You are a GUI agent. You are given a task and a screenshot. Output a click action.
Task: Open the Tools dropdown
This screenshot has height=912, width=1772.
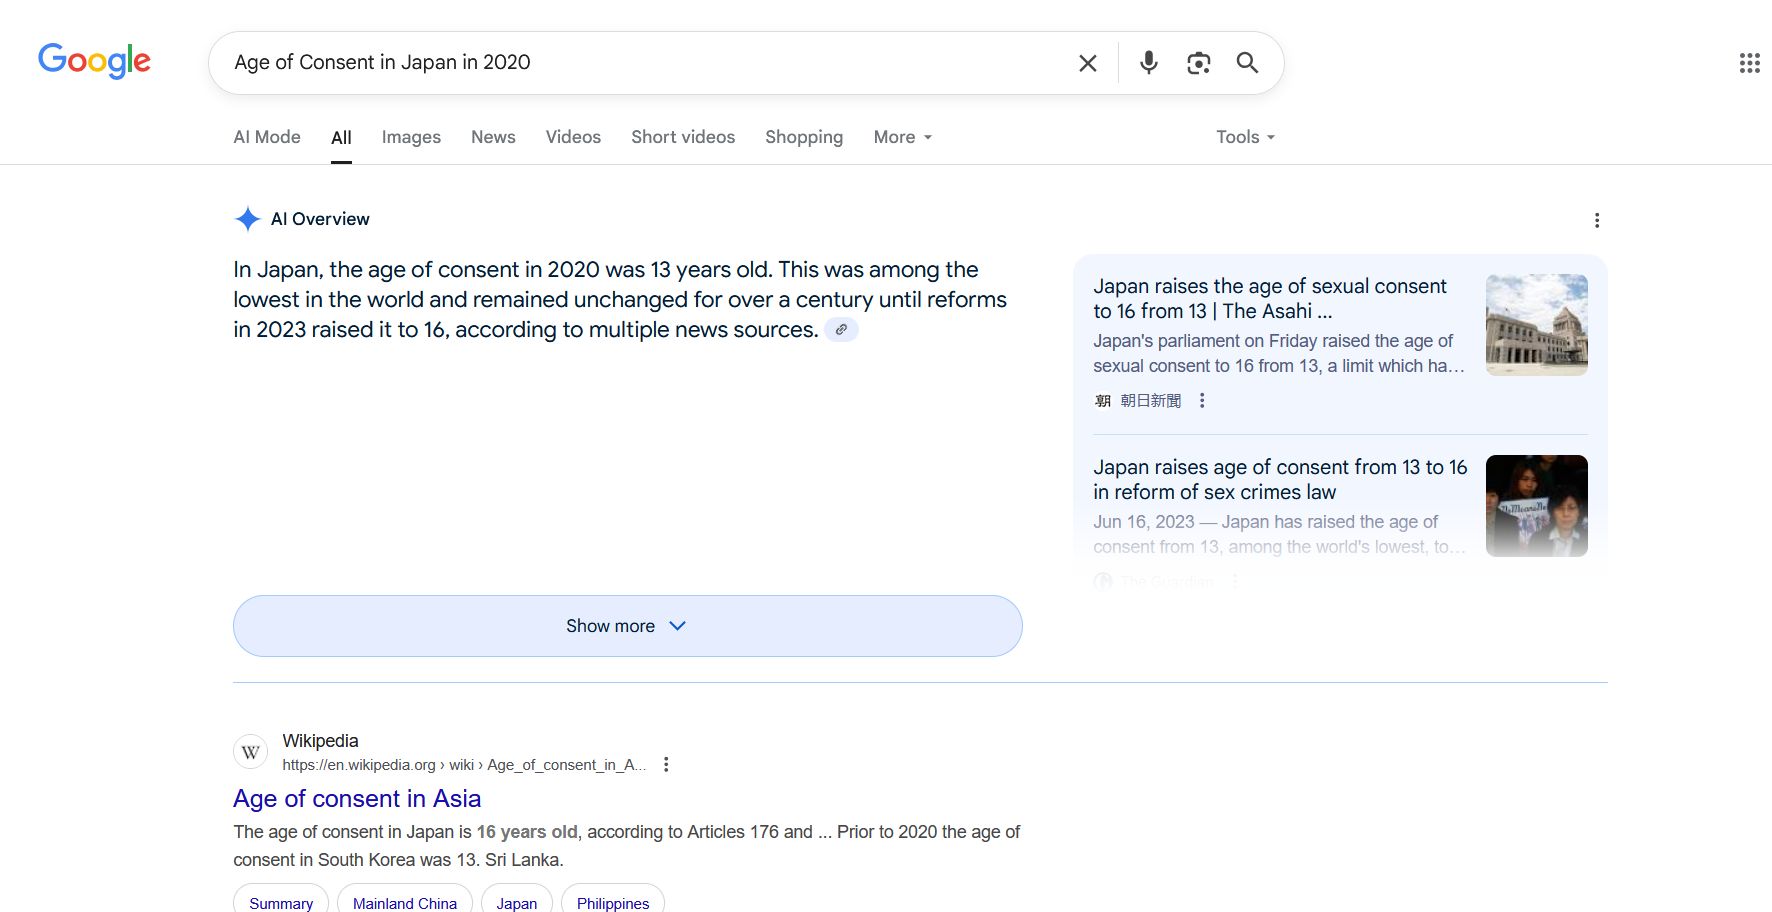[x=1245, y=137]
